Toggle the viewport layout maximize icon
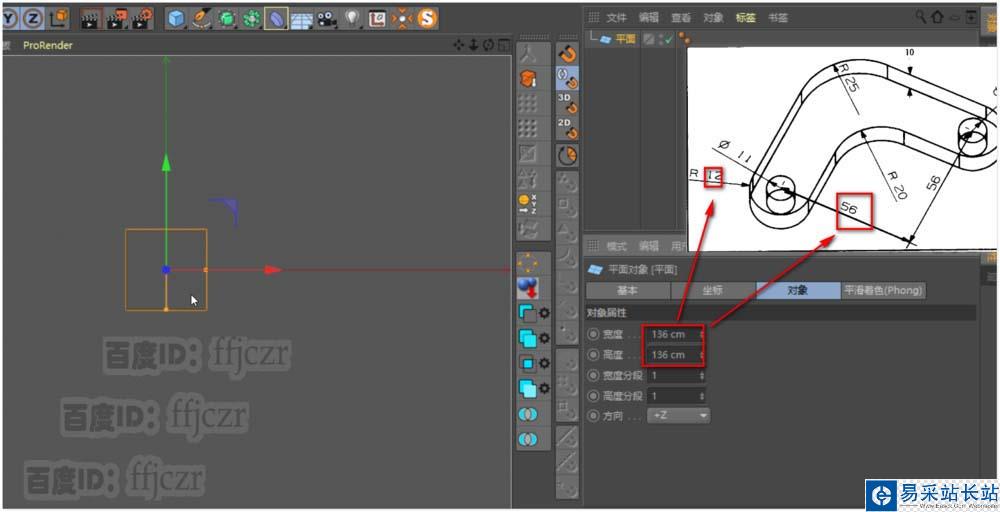Viewport: 1000px width, 512px height. click(x=504, y=45)
